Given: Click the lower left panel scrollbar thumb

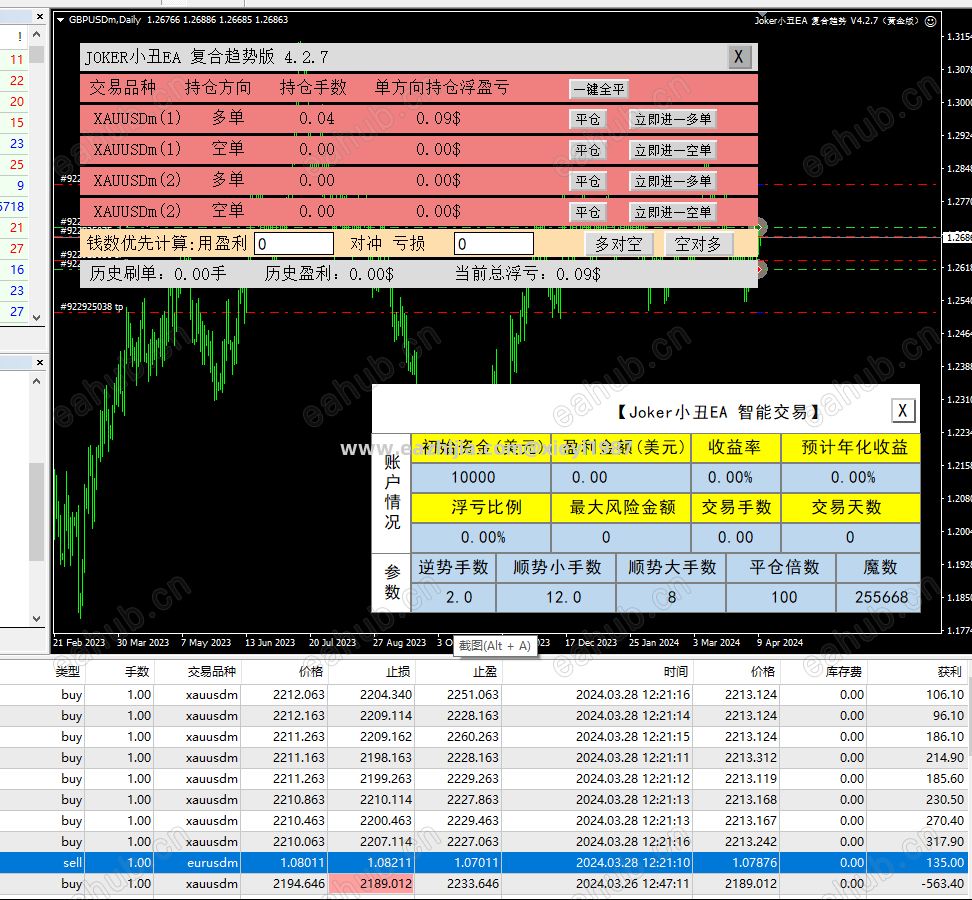Looking at the screenshot, I should (37, 511).
